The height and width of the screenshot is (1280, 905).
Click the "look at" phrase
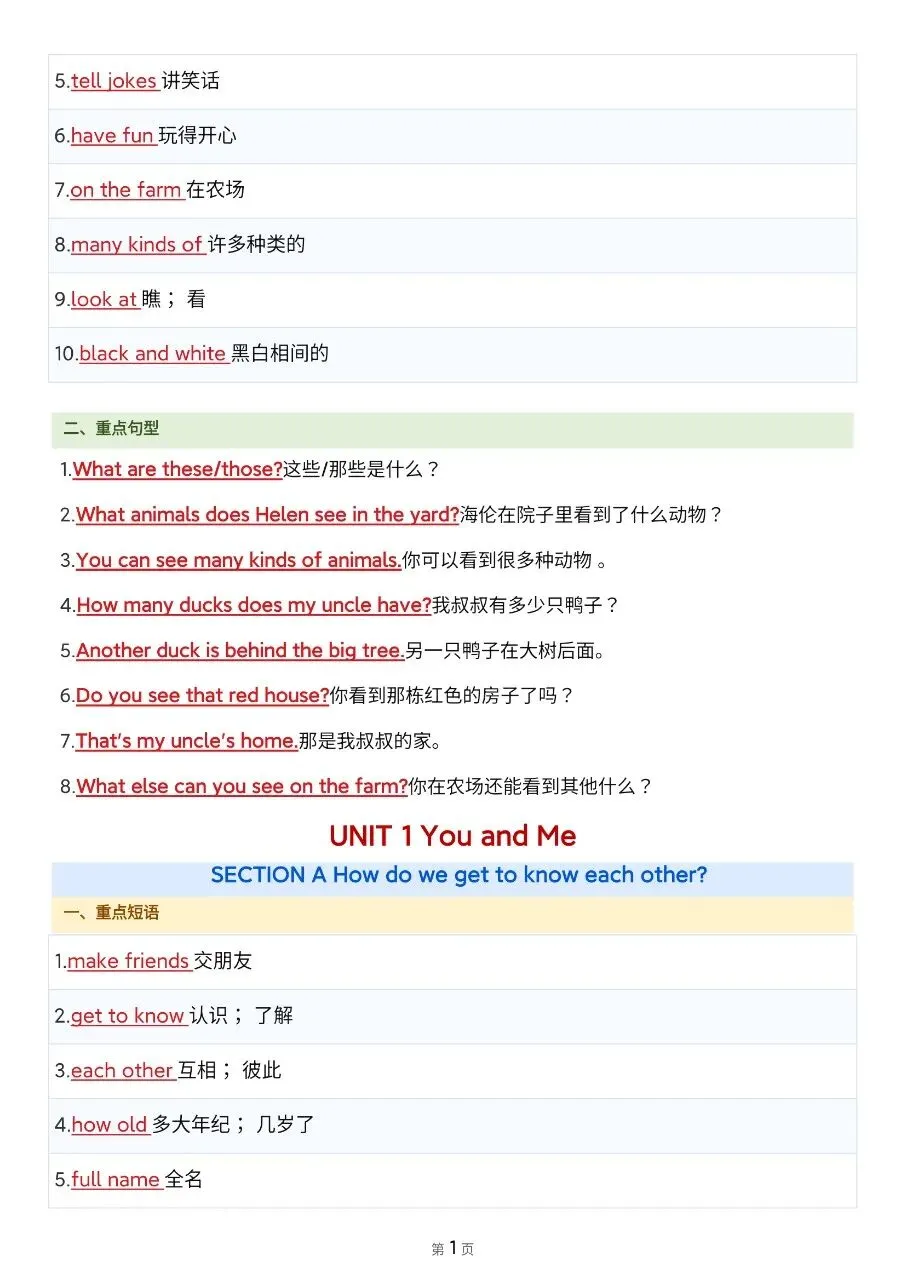coord(104,298)
